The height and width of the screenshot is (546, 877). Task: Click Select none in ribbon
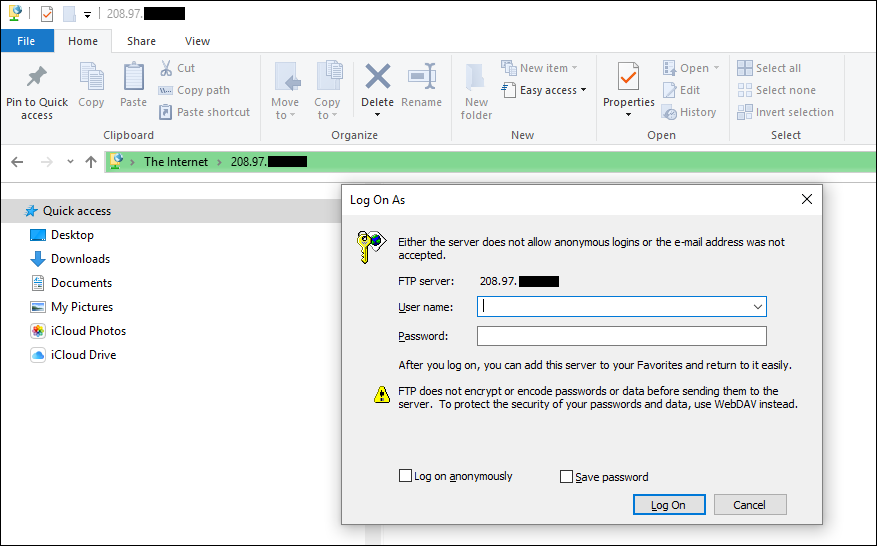776,90
